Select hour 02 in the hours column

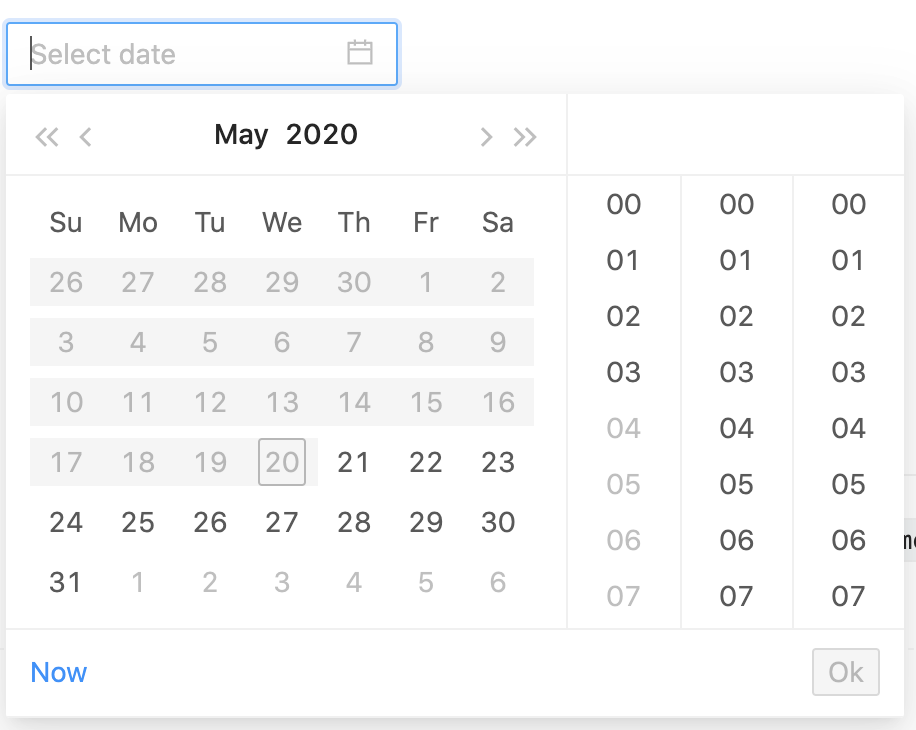[x=623, y=317]
